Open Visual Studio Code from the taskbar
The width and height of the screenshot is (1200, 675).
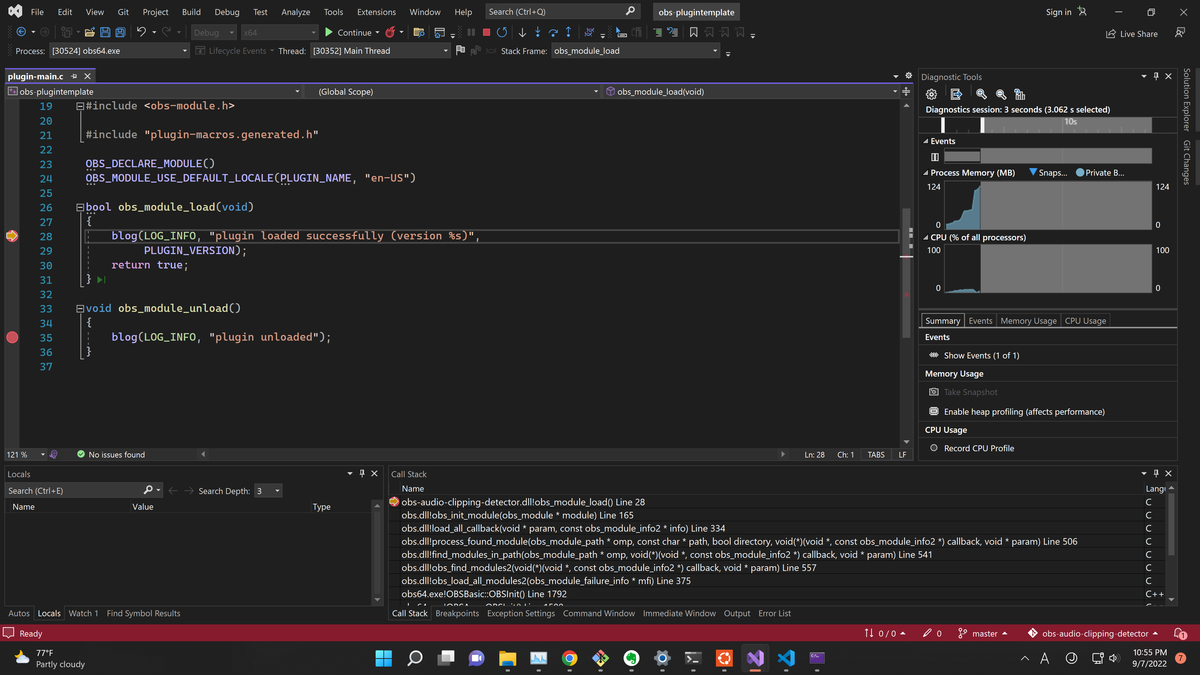[786, 658]
